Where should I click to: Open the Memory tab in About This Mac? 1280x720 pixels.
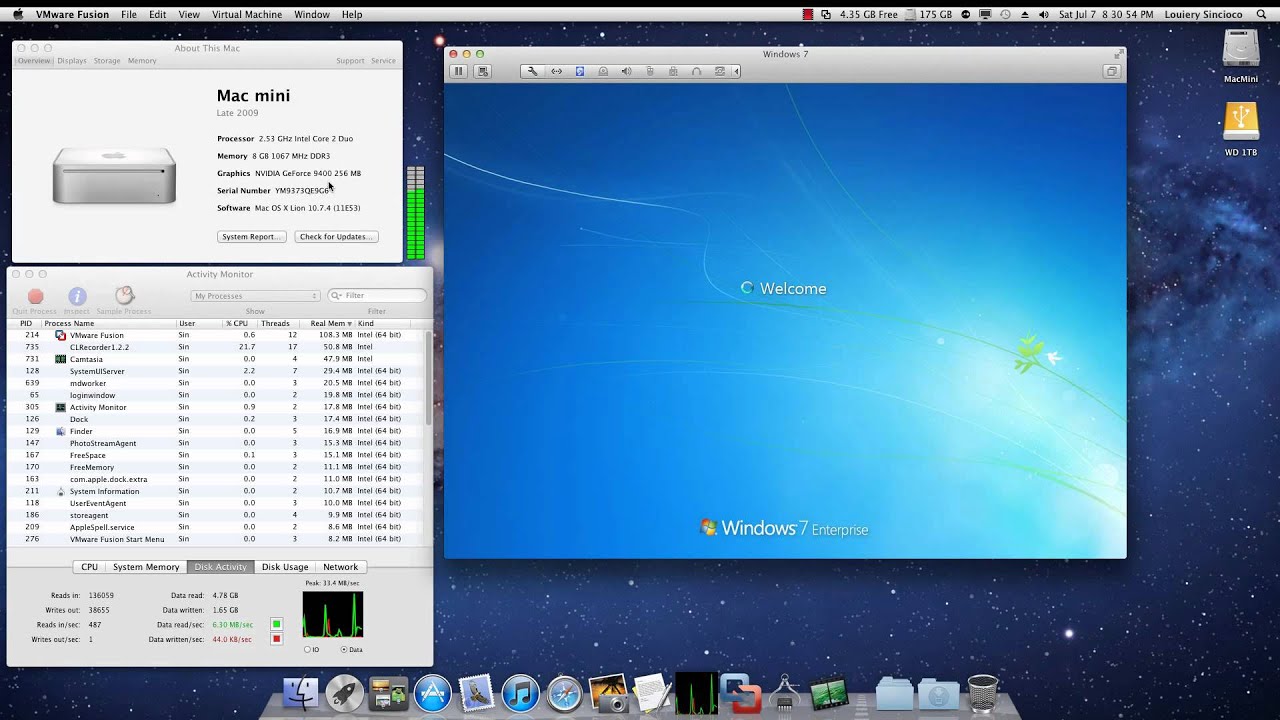142,61
